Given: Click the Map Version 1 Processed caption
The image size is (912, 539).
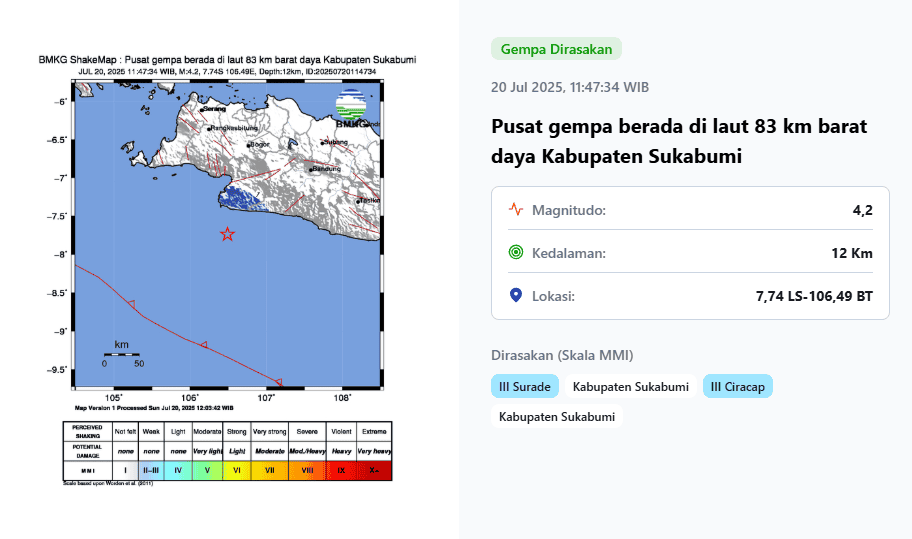Looking at the screenshot, I should pyautogui.click(x=154, y=408).
